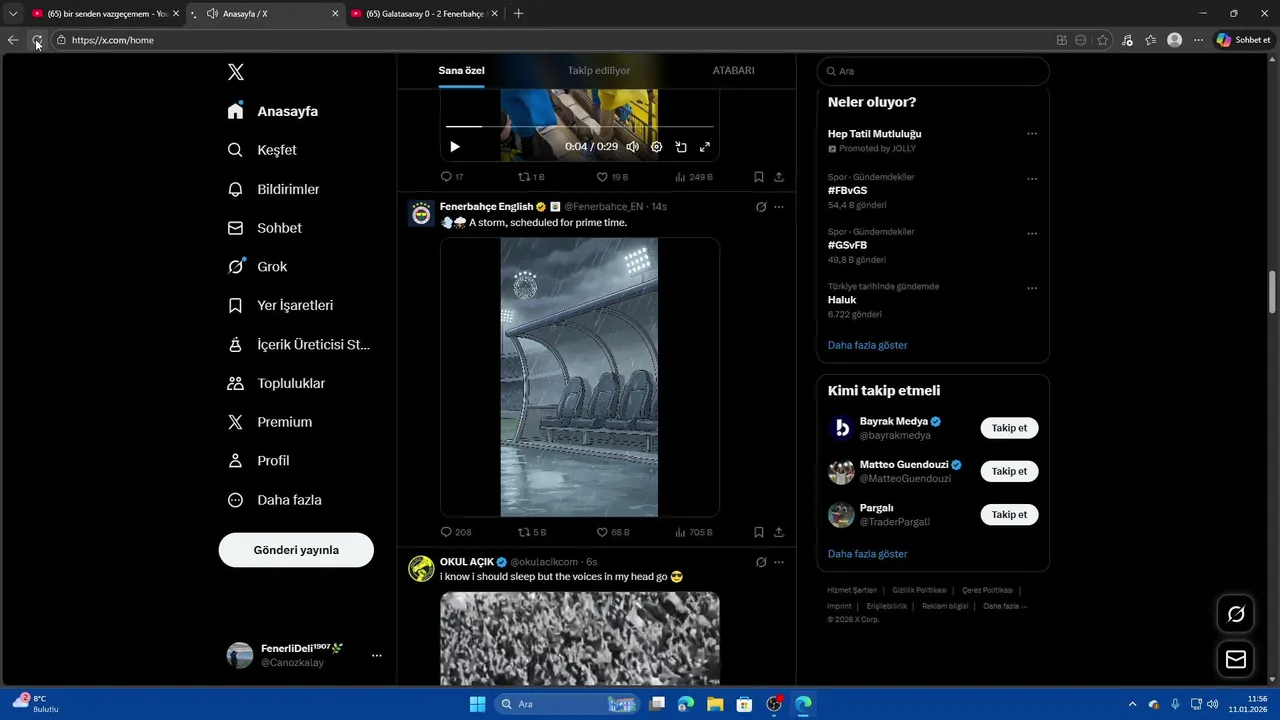
Task: Switch to the ATABARI tab
Action: (733, 71)
